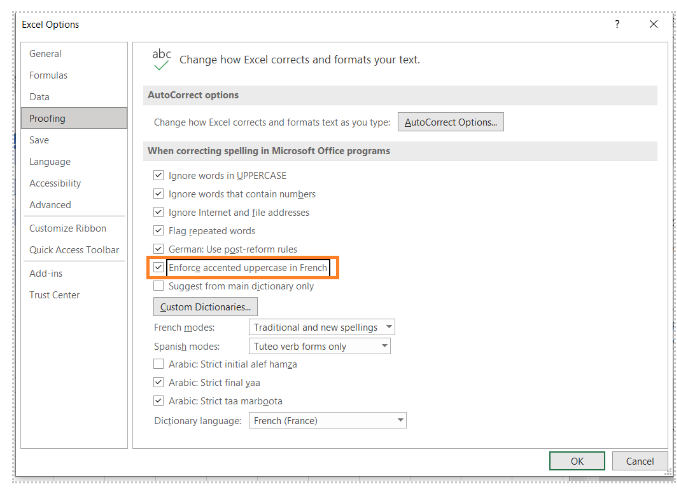Open the Customize Ribbon section
The width and height of the screenshot is (677, 488).
(x=67, y=228)
